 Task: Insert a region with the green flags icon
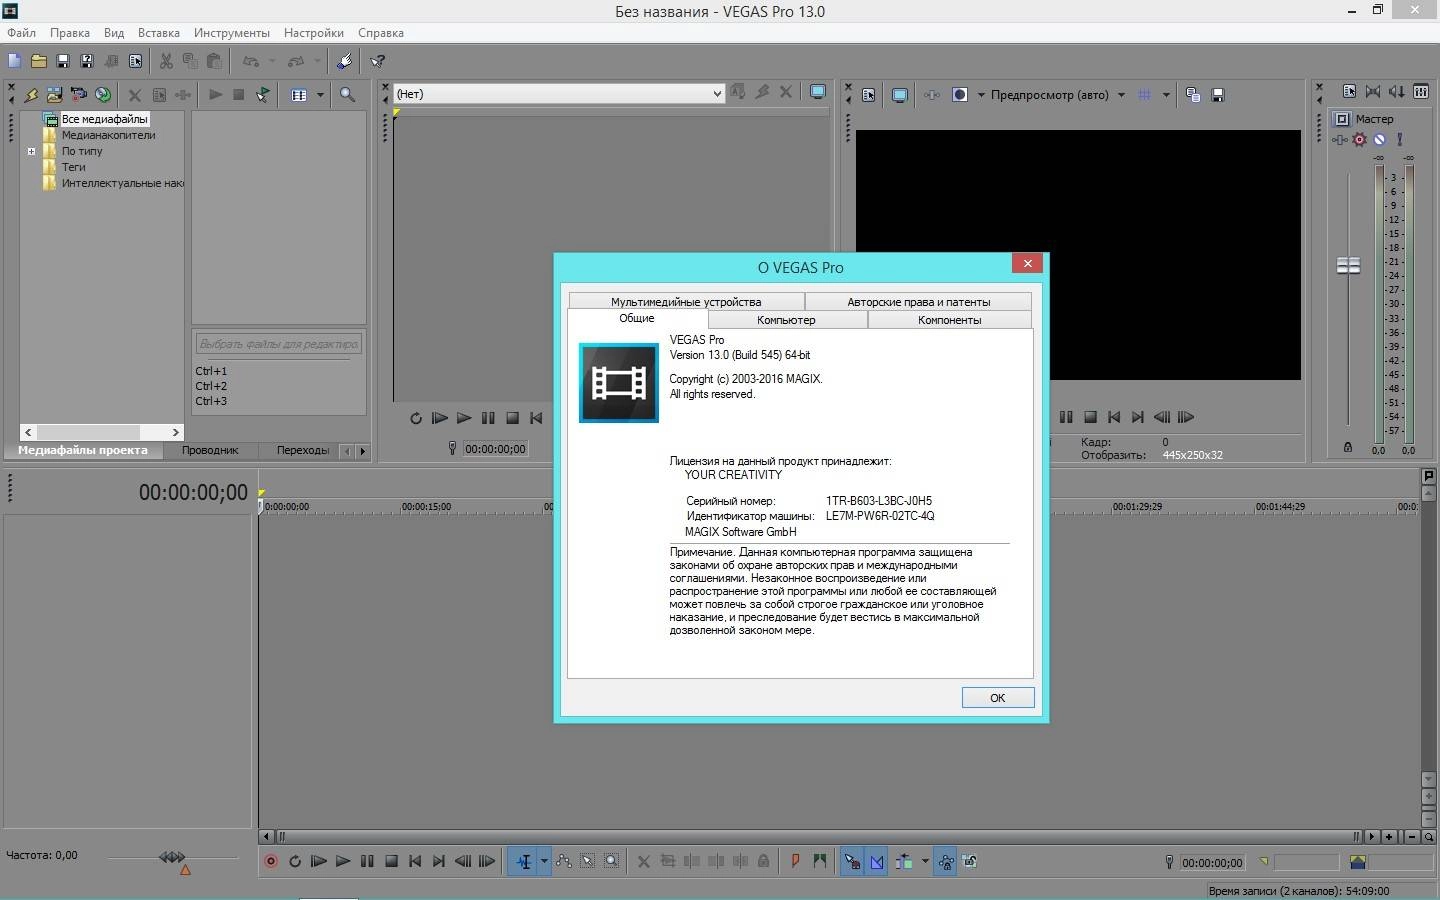tap(820, 861)
